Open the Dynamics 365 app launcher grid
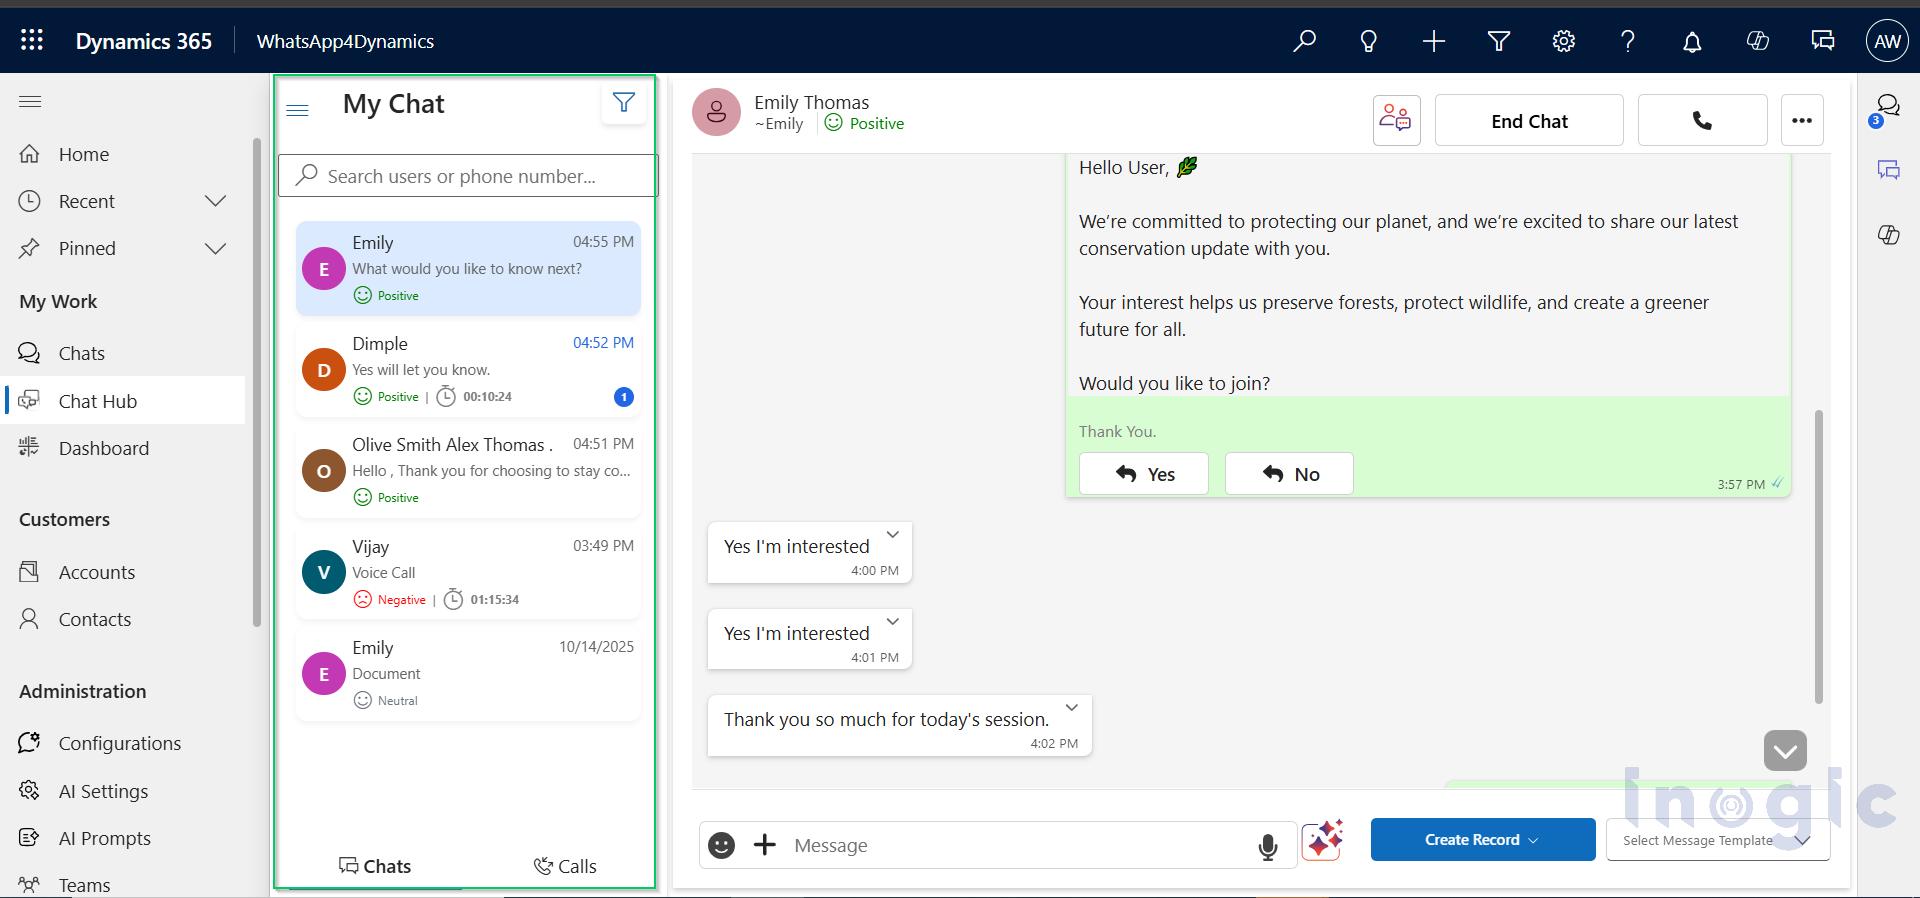1920x898 pixels. tap(32, 40)
